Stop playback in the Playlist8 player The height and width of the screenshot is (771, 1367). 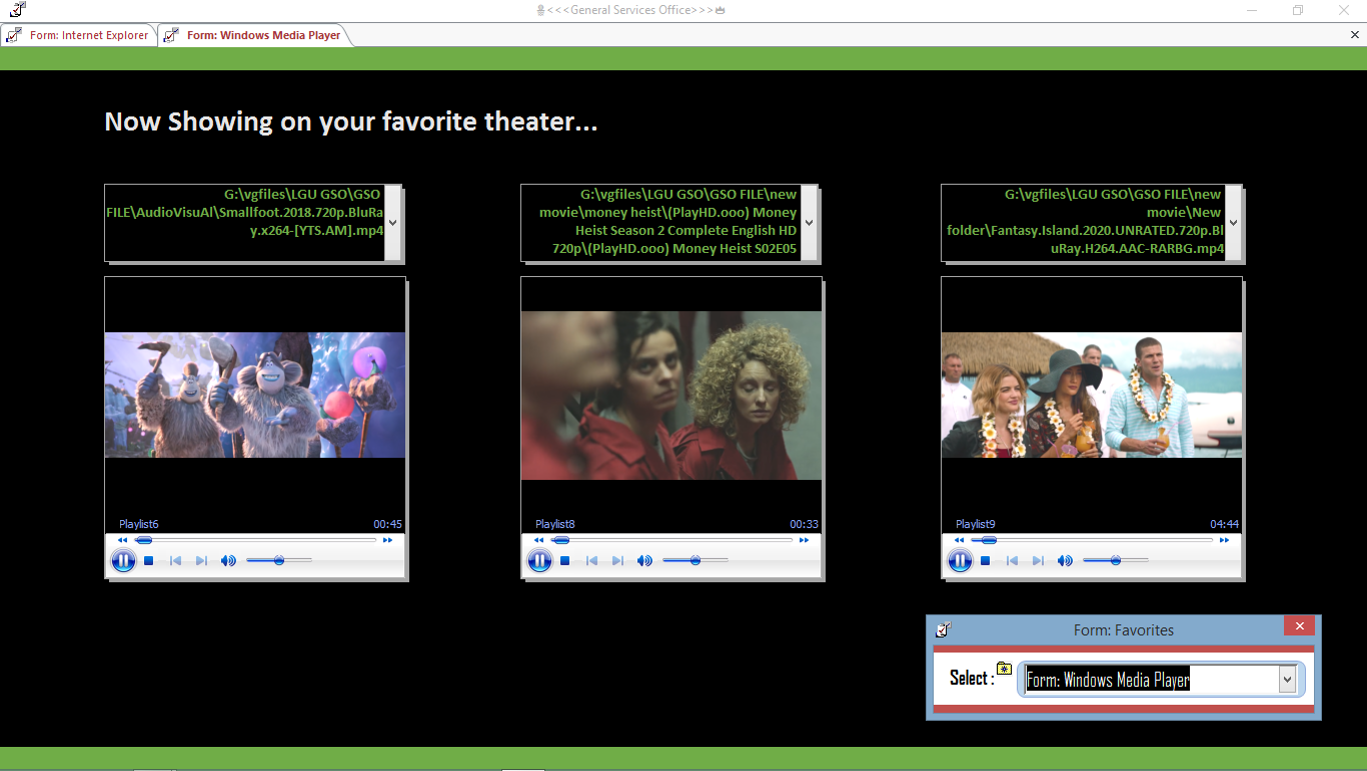565,561
